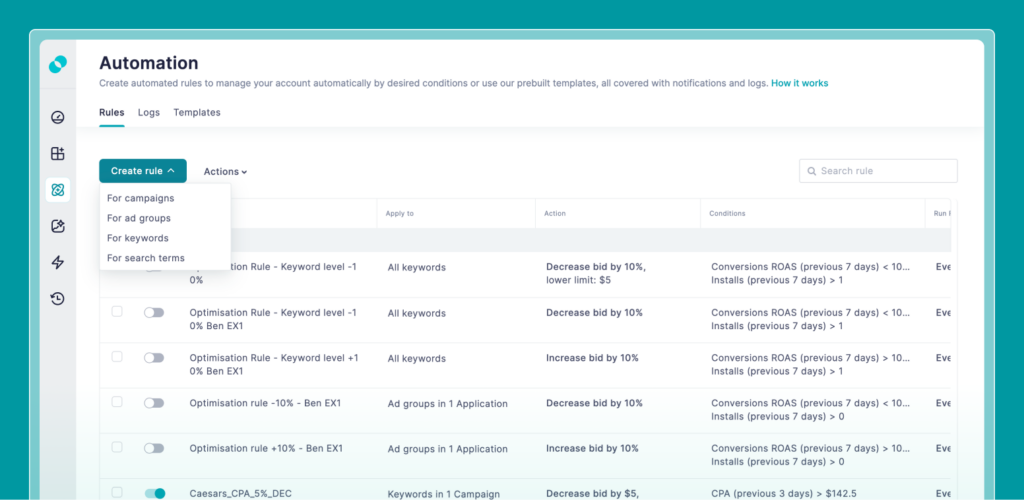Open the grid-plus widgets icon in sidebar
1024x500 pixels.
57,153
